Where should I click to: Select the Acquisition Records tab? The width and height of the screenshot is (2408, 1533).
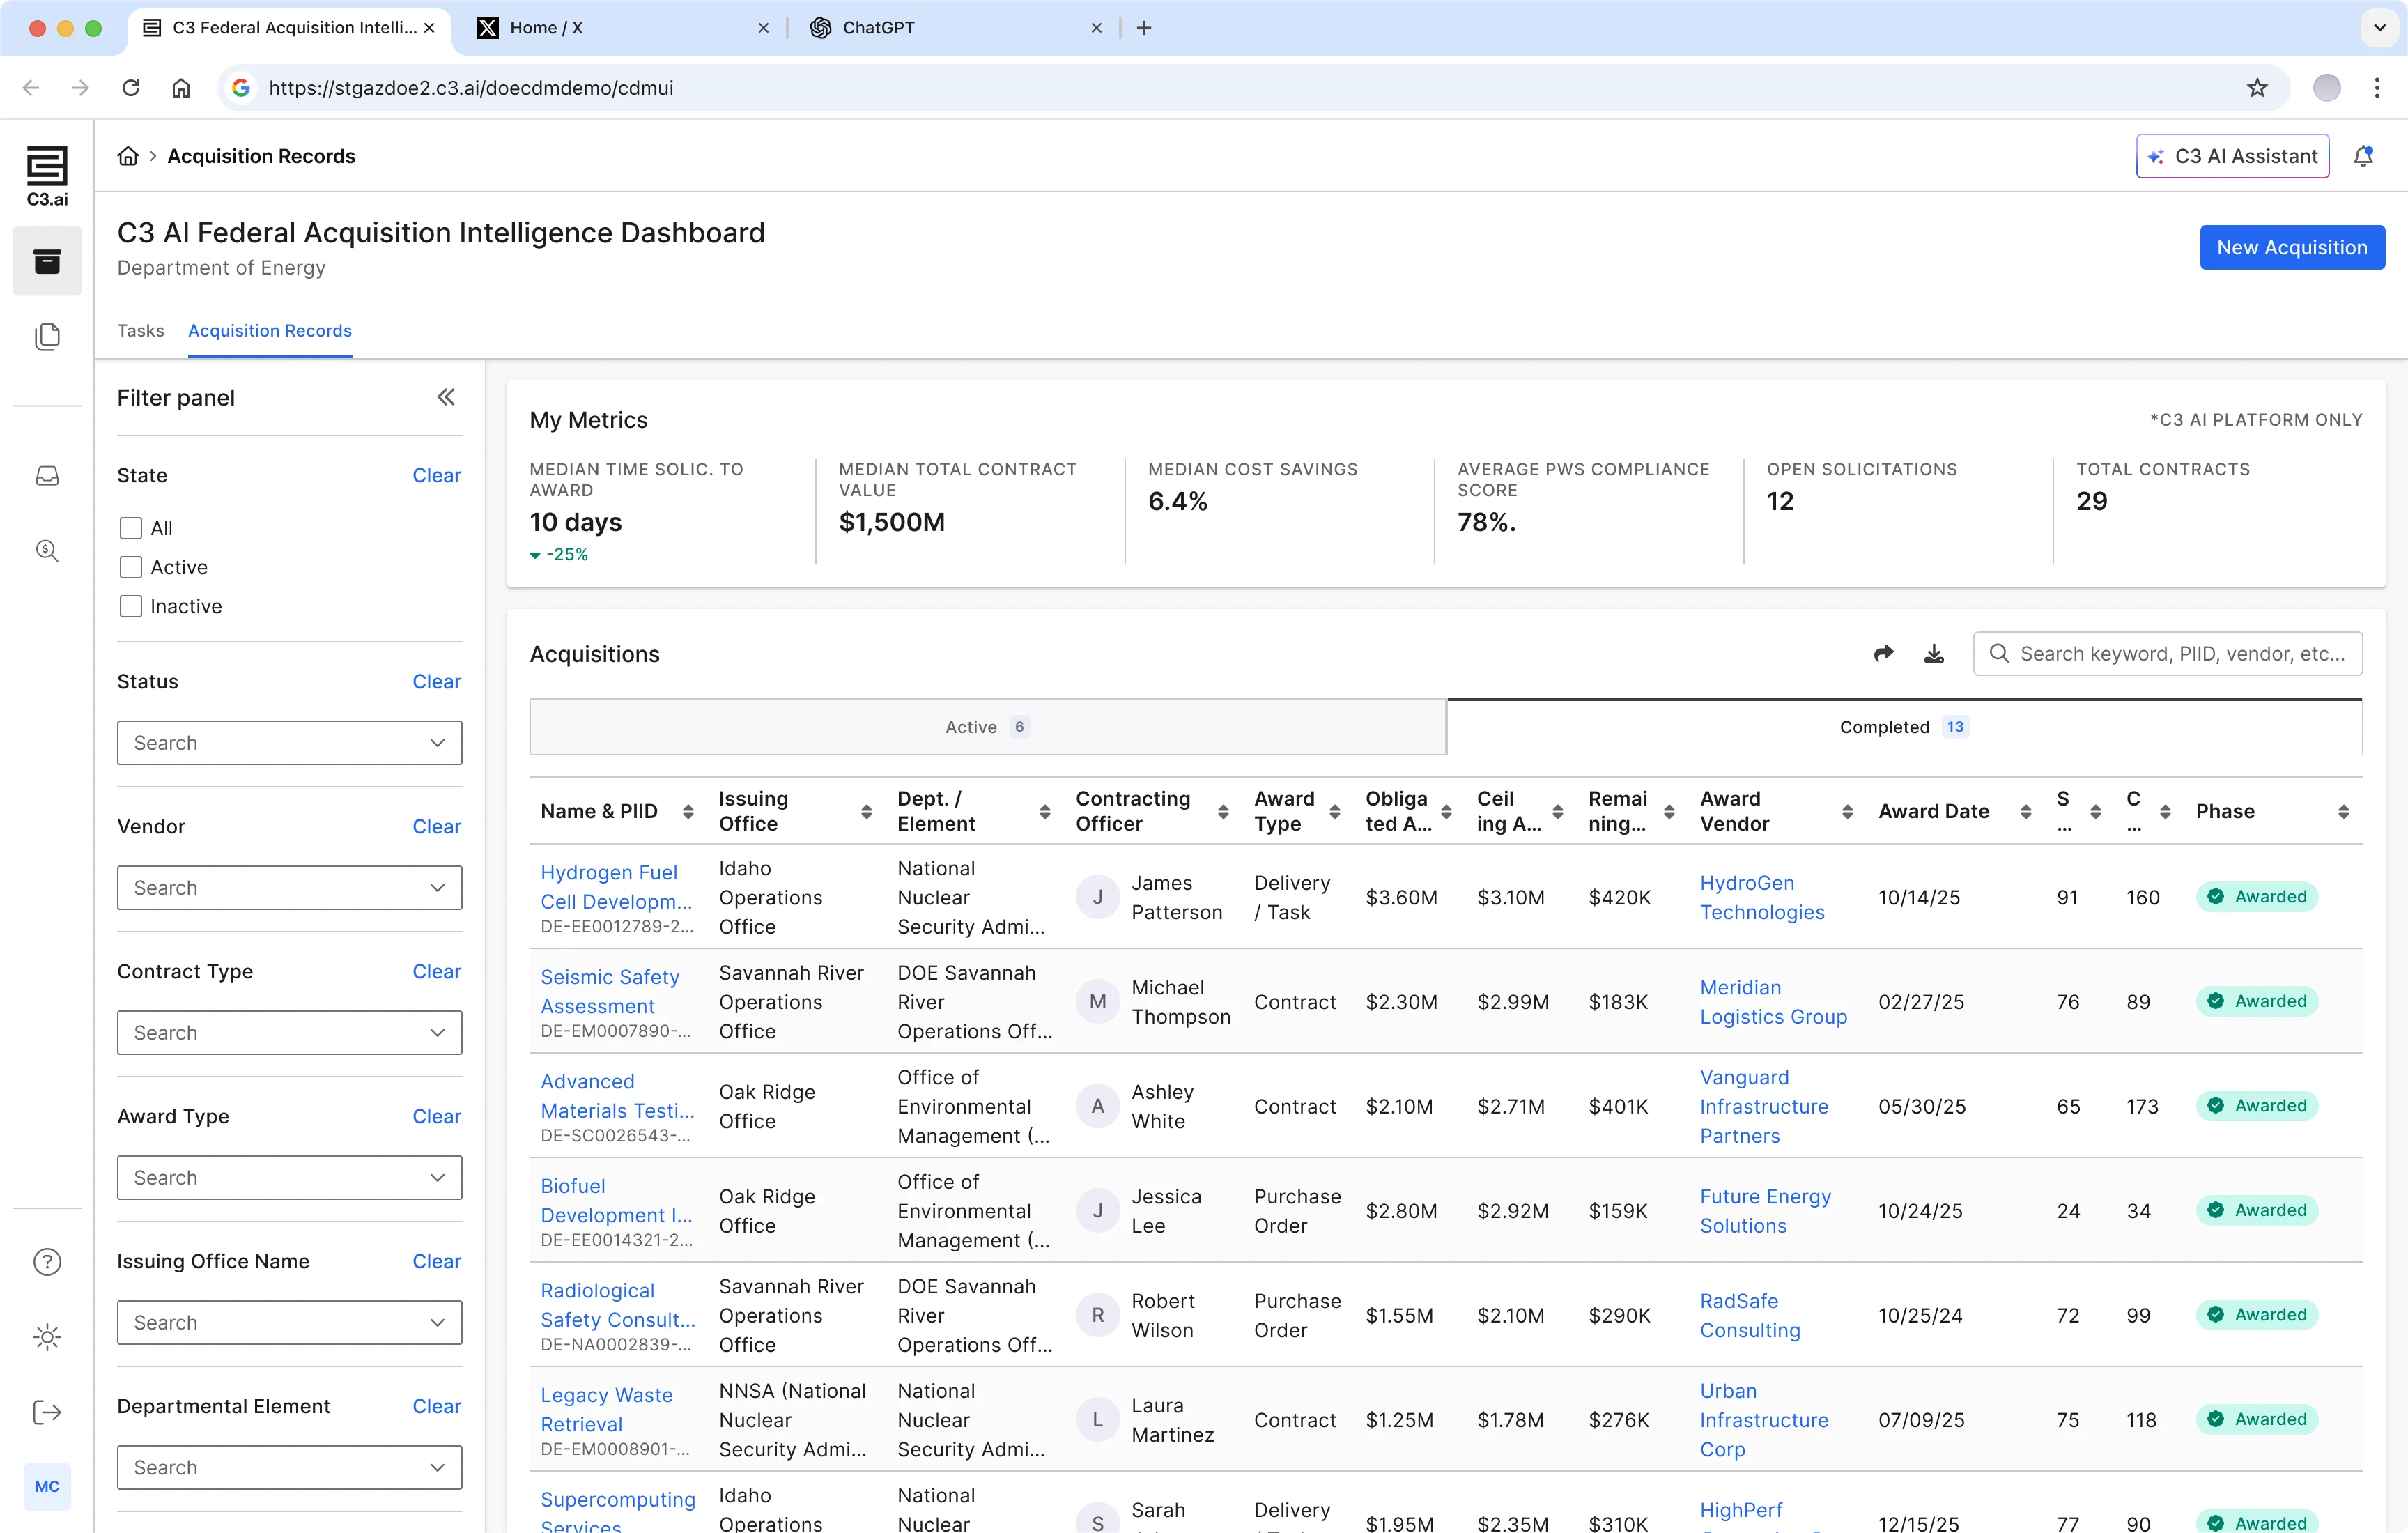tap(270, 330)
